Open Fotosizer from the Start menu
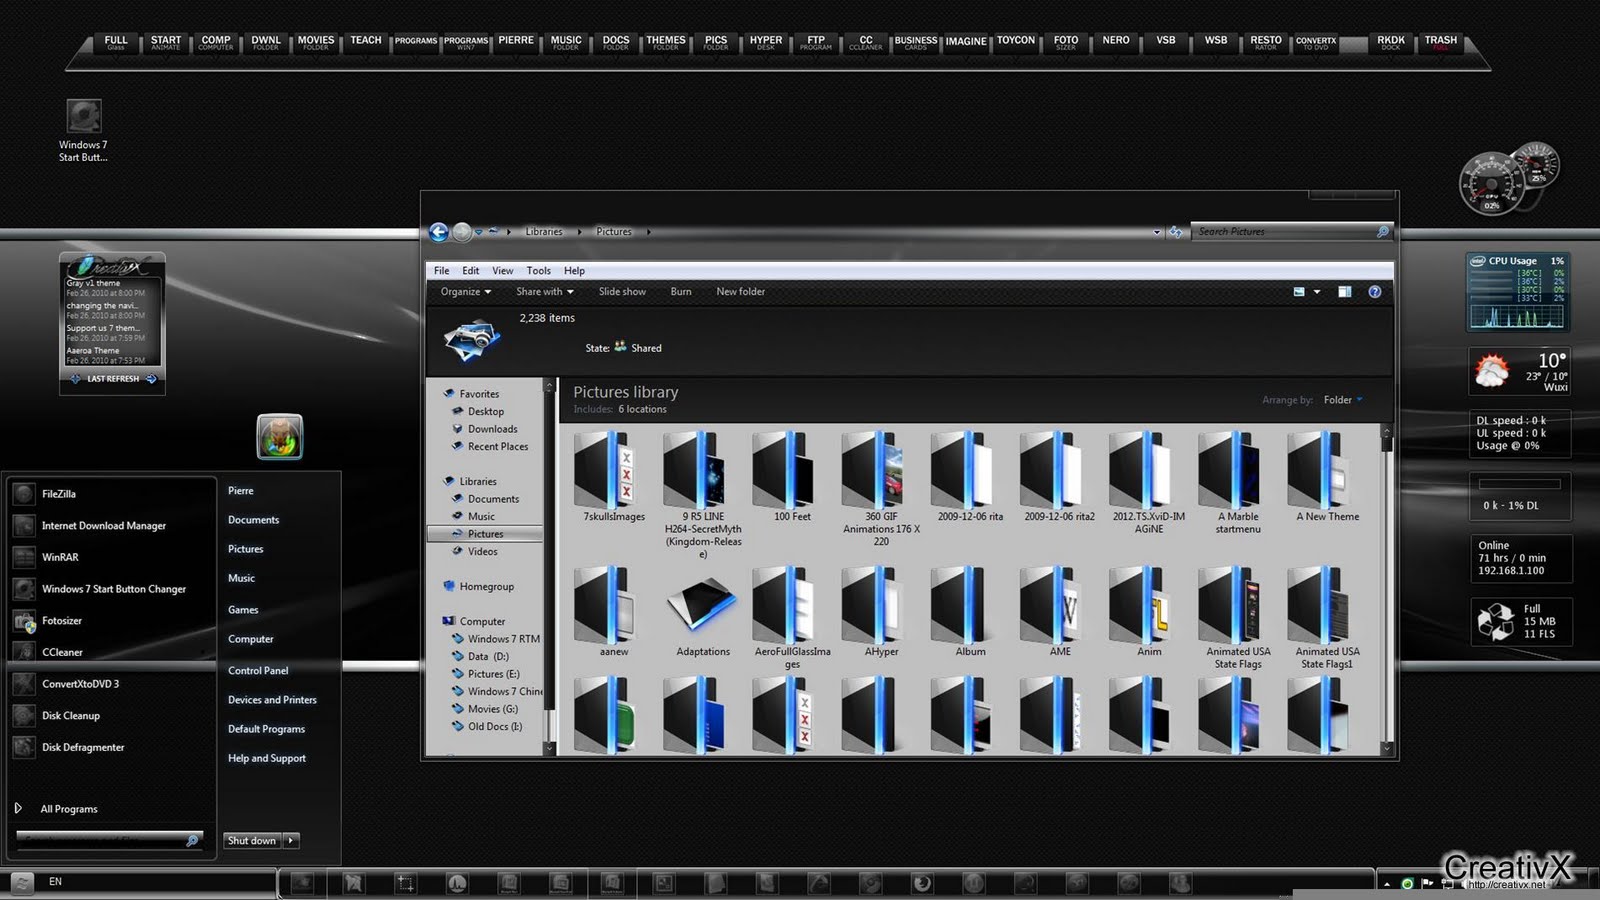1600x900 pixels. click(62, 621)
